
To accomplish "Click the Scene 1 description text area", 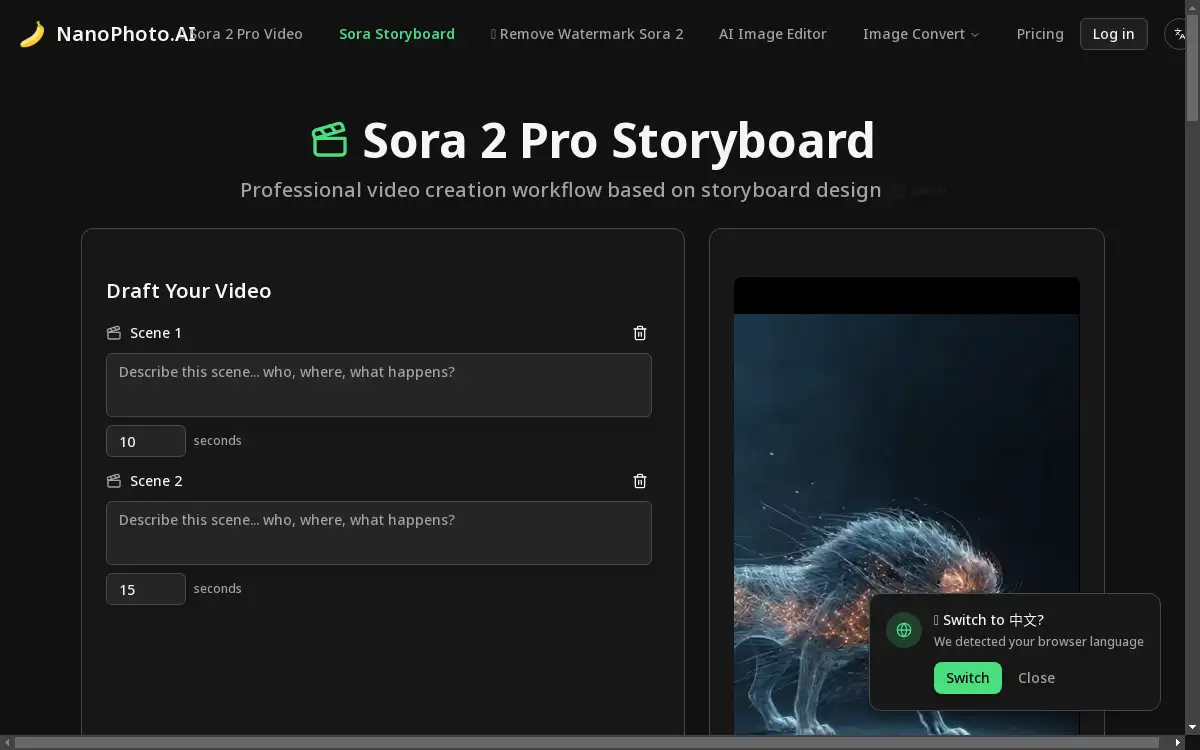I will (x=378, y=385).
